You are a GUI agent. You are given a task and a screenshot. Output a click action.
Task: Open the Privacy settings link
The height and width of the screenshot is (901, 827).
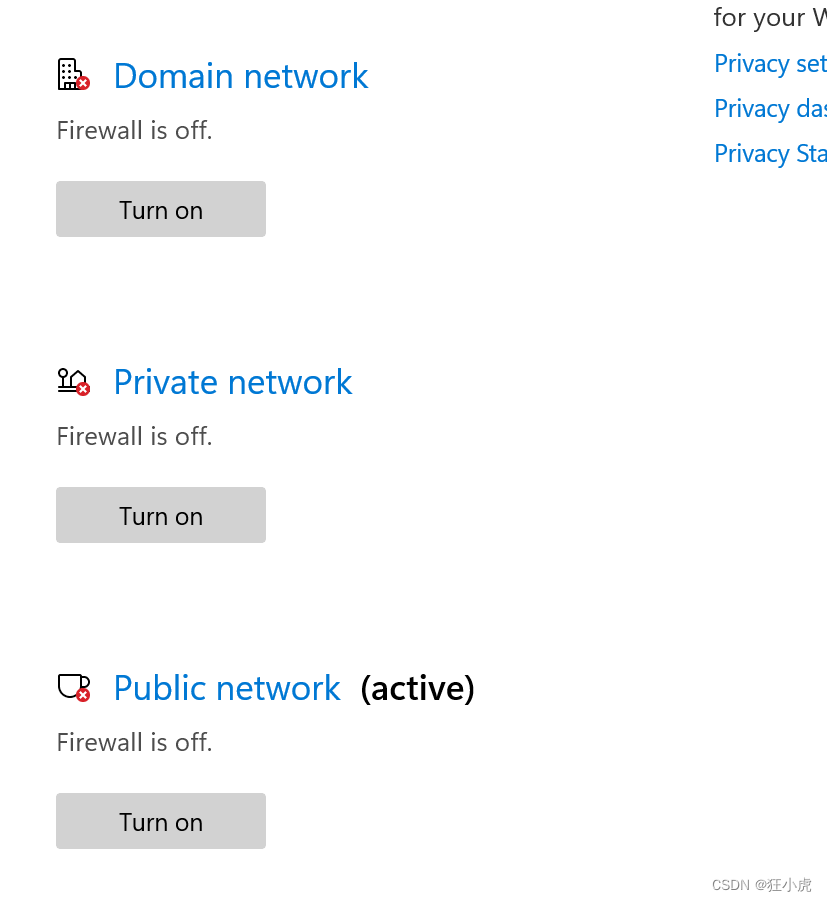(x=770, y=63)
